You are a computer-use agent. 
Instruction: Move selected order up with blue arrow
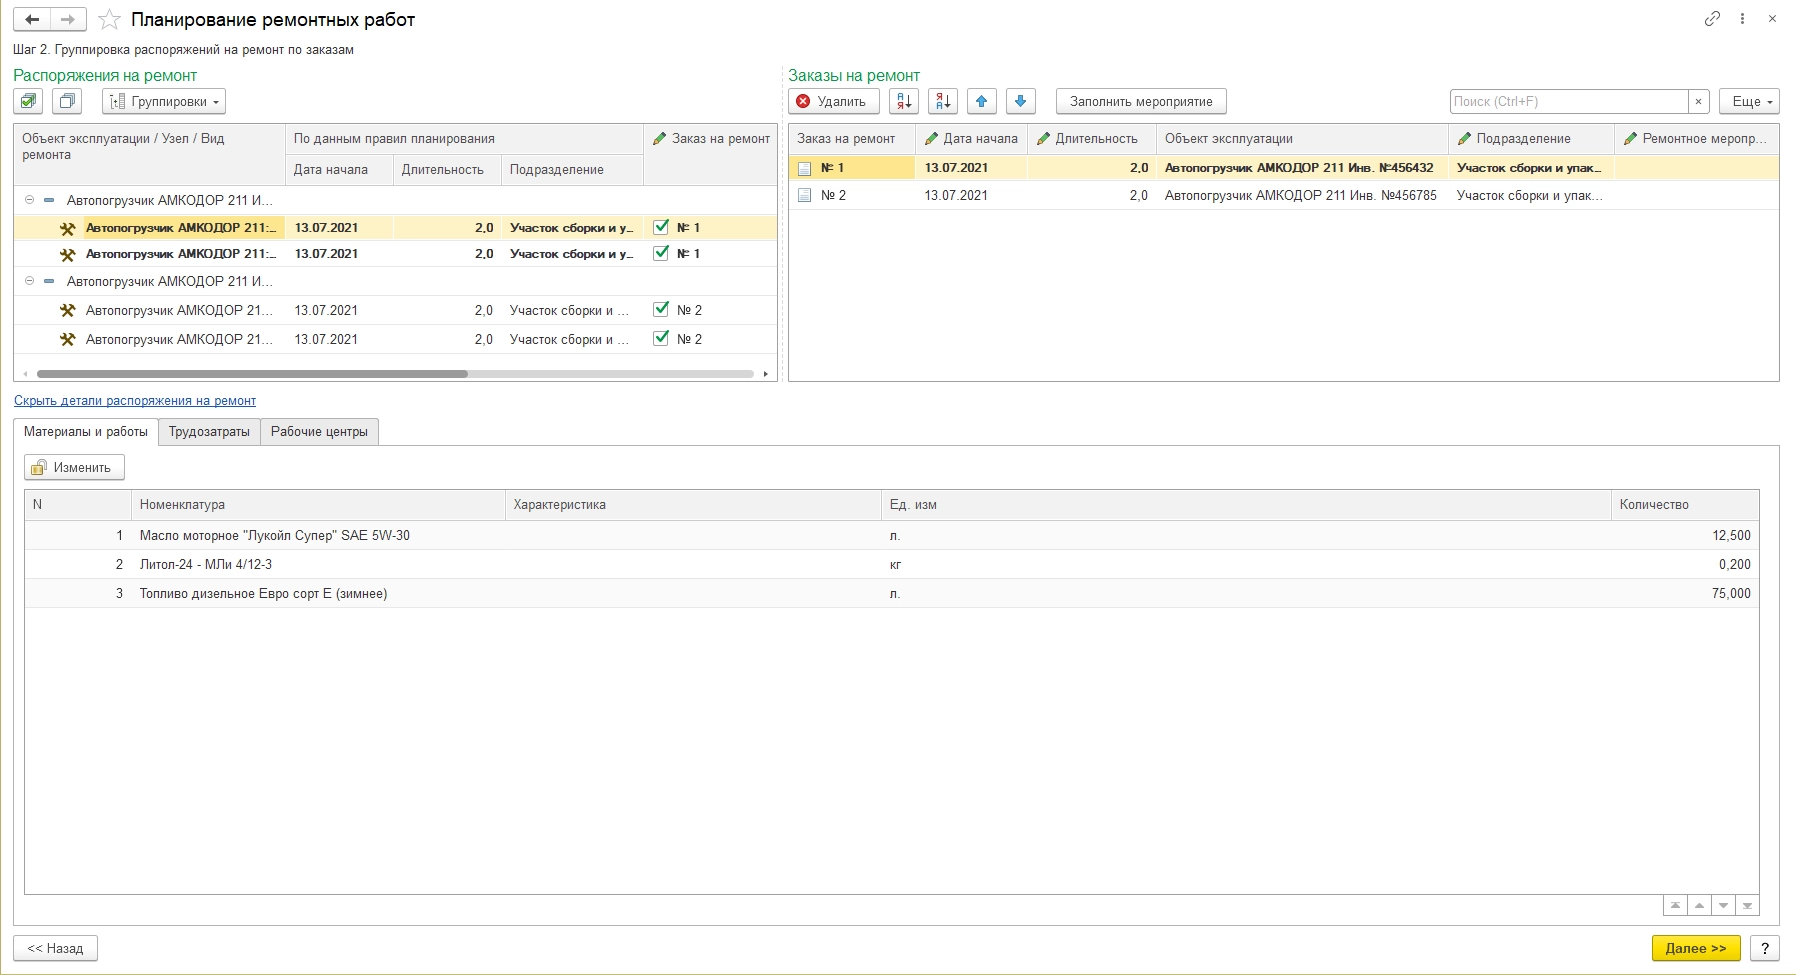point(981,101)
